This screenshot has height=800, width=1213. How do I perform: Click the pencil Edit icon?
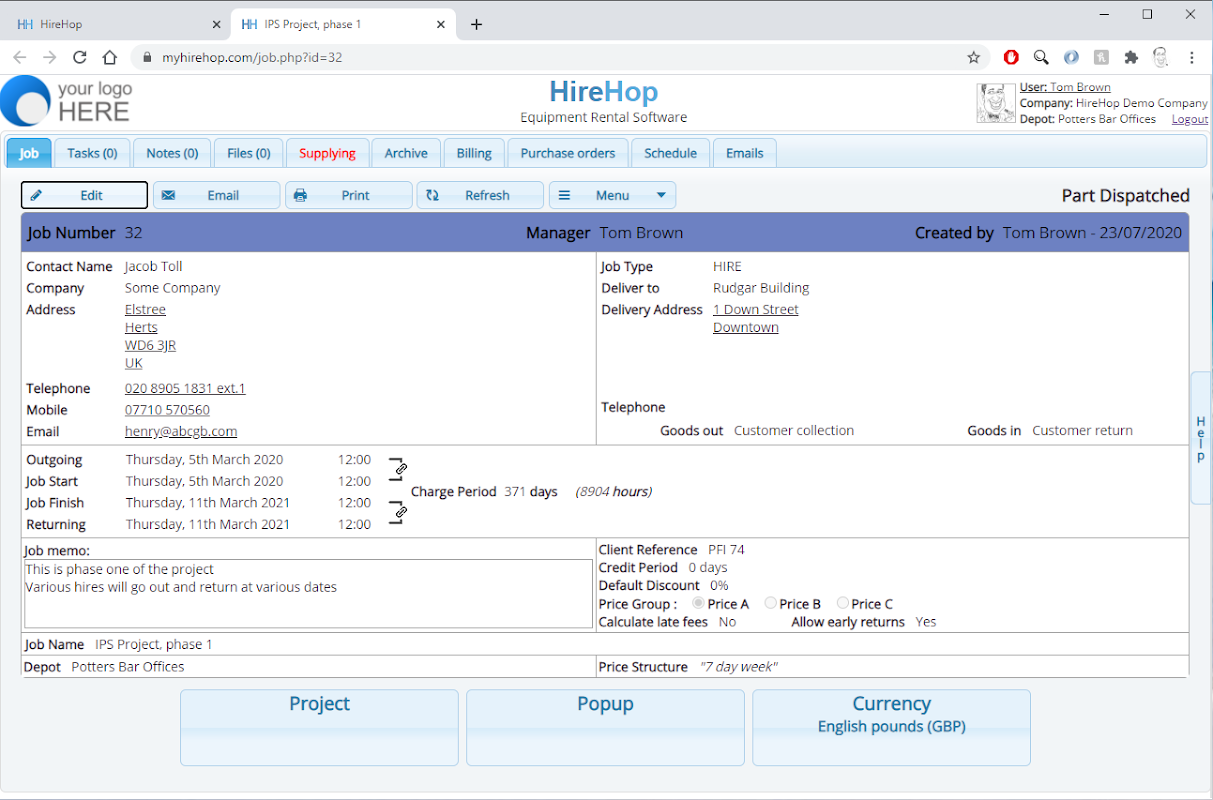pyautogui.click(x=36, y=195)
